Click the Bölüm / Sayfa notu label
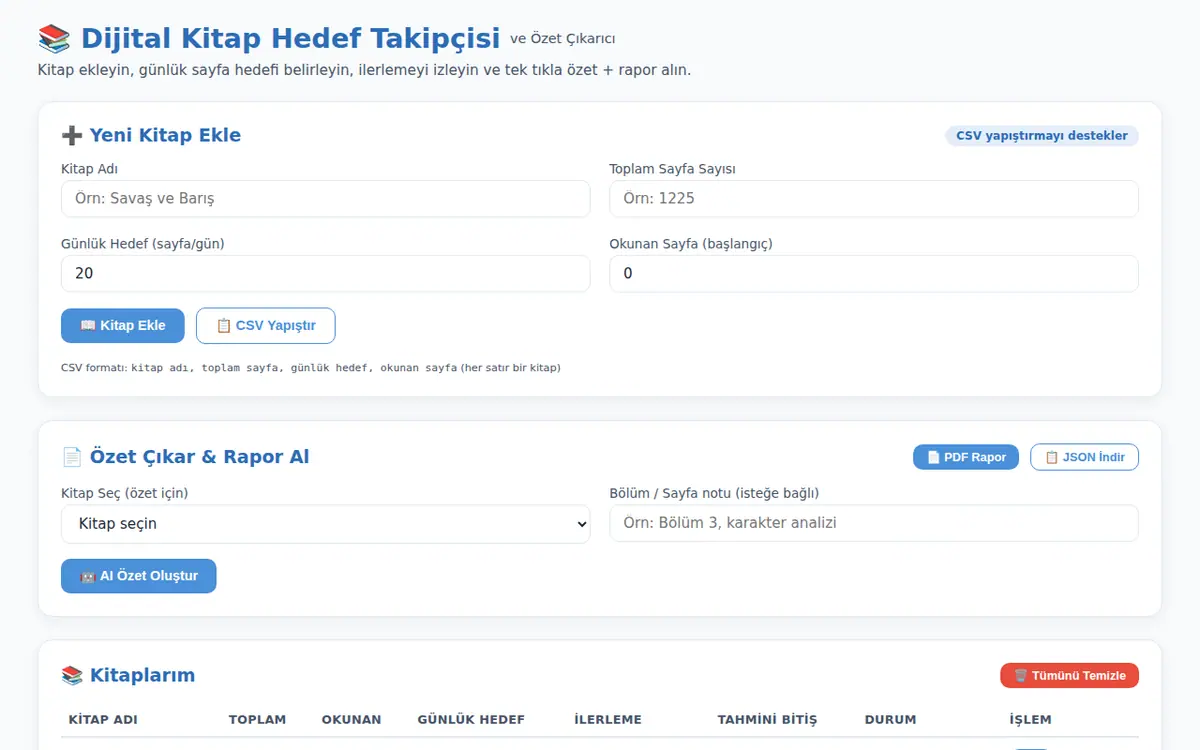Viewport: 1200px width, 750px height. click(x=714, y=493)
